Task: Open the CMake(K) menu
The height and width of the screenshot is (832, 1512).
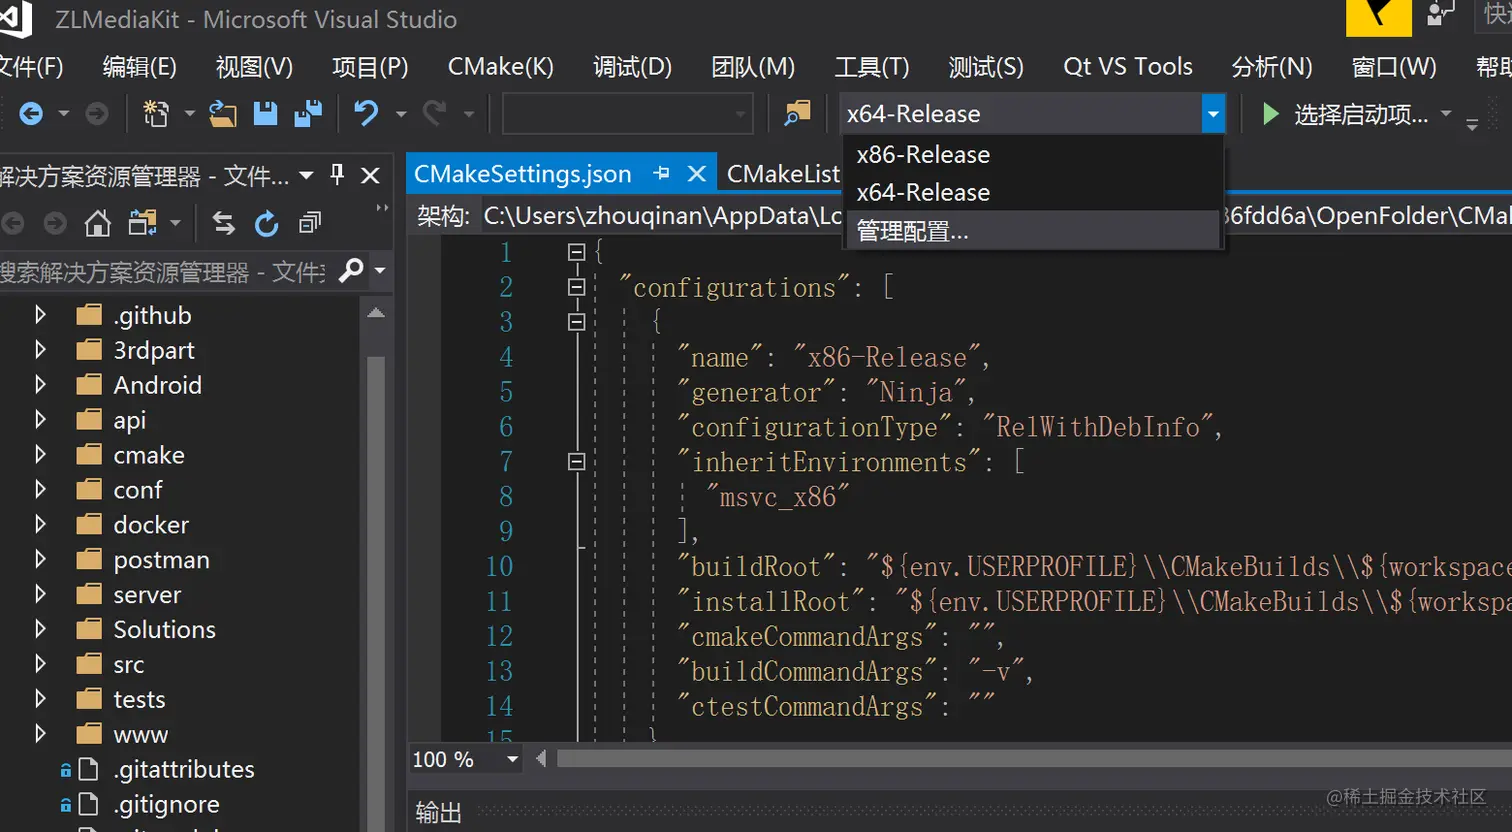Action: point(500,67)
